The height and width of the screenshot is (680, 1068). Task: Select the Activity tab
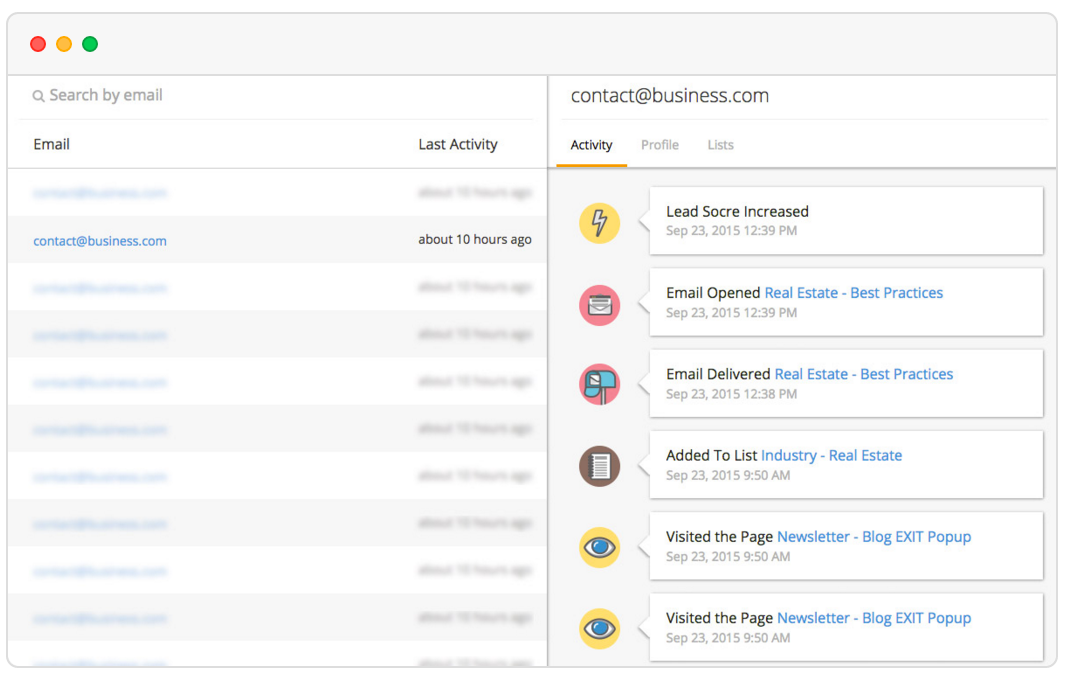click(591, 145)
